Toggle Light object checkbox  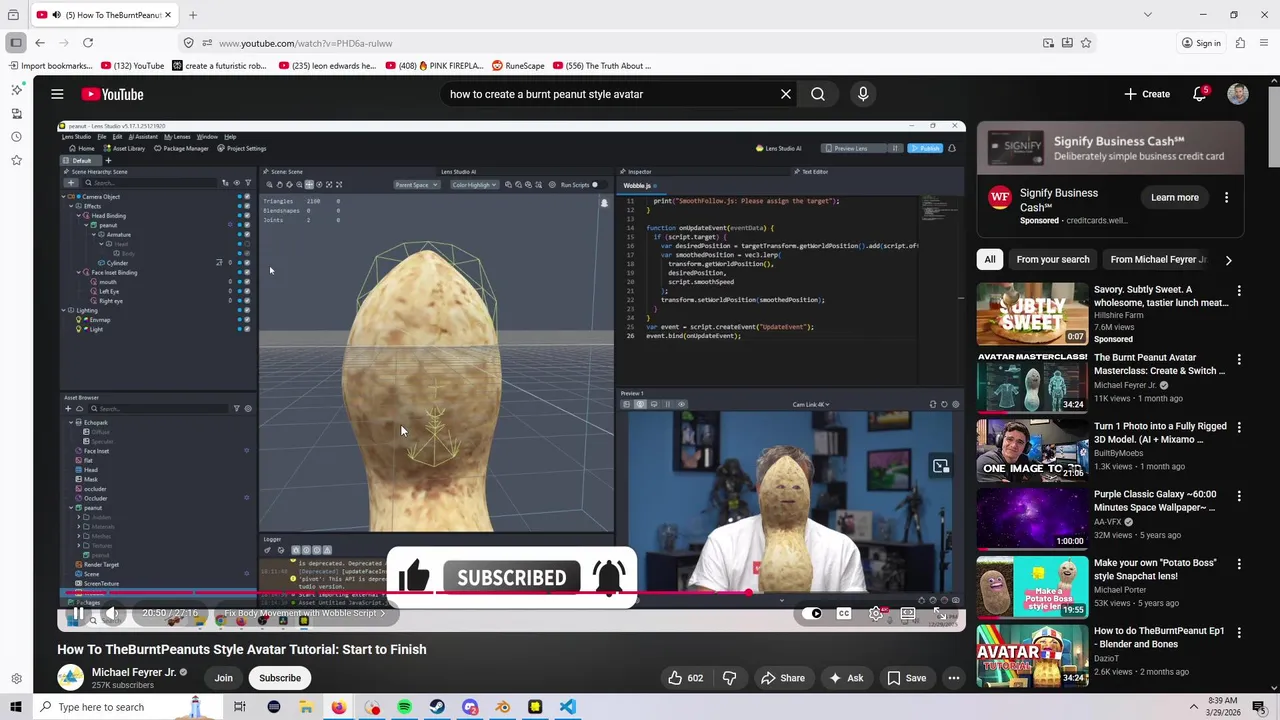point(247,329)
